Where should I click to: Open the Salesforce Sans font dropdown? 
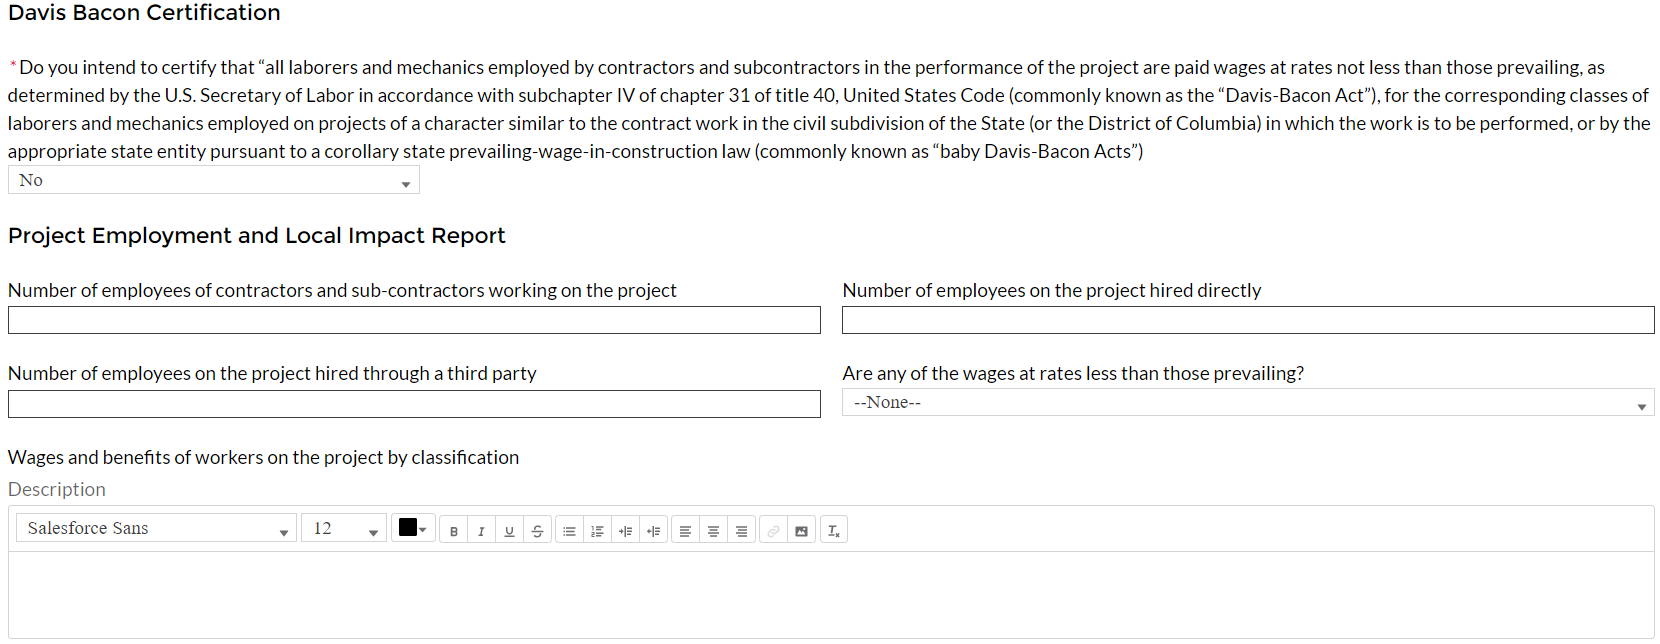pyautogui.click(x=156, y=529)
